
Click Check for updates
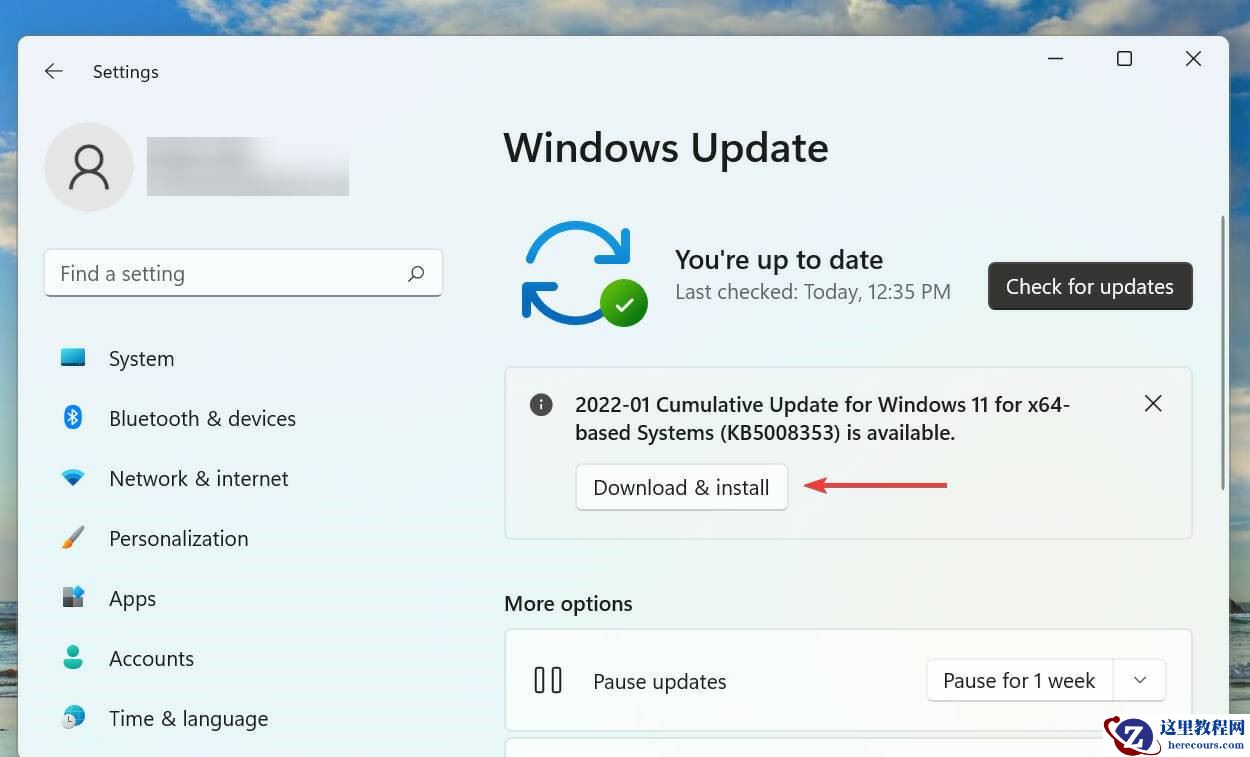click(1089, 286)
